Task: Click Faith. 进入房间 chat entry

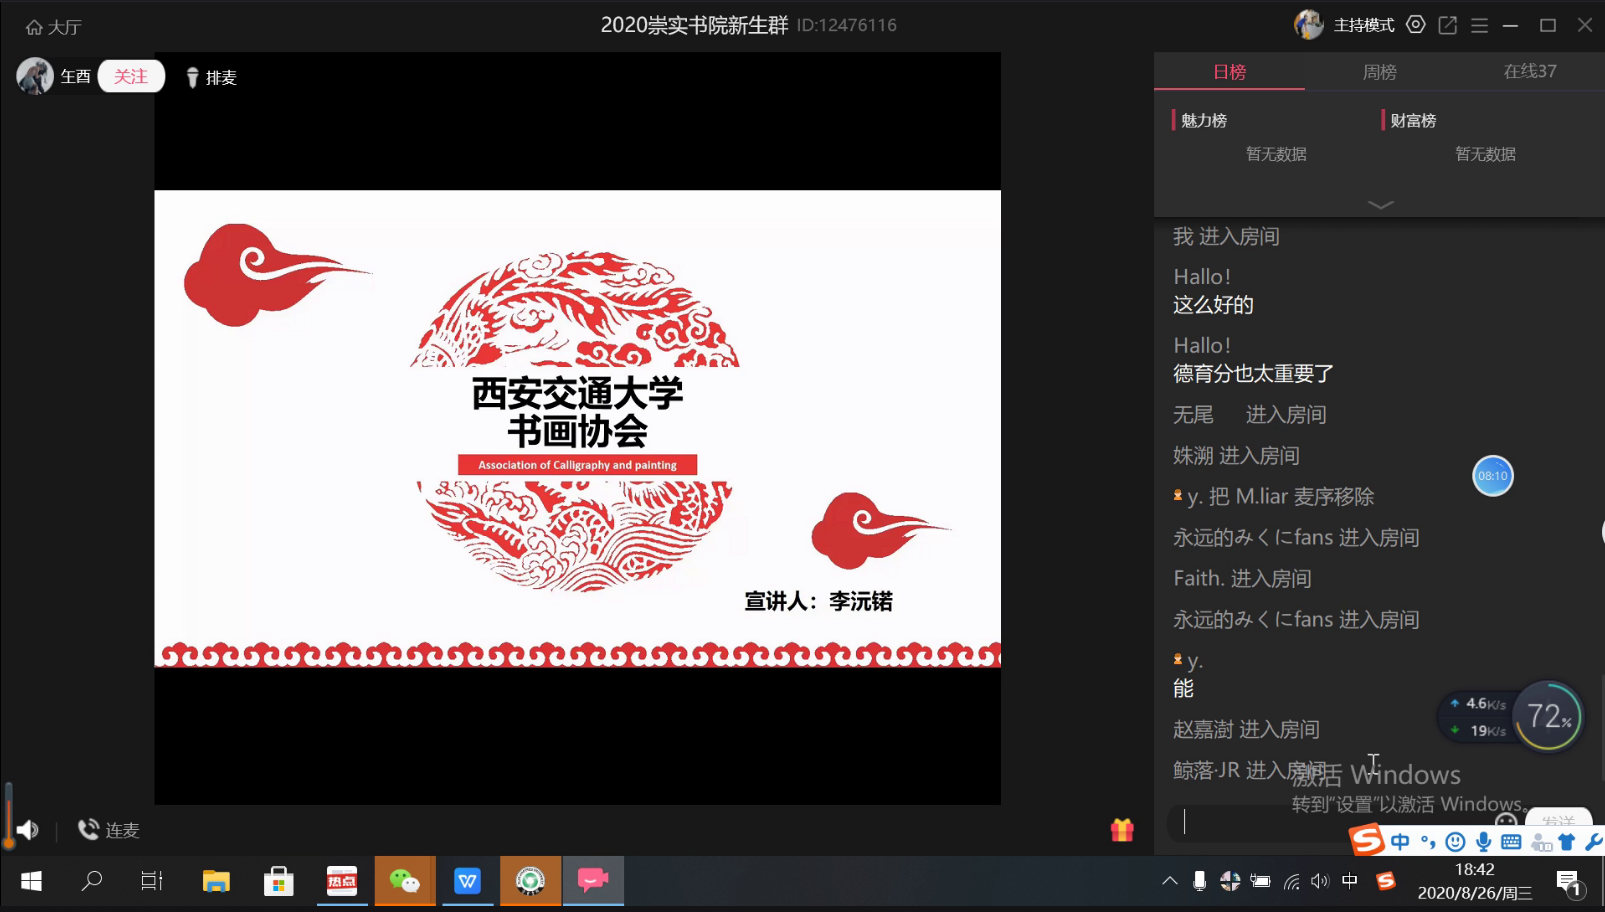Action: pyautogui.click(x=1242, y=579)
